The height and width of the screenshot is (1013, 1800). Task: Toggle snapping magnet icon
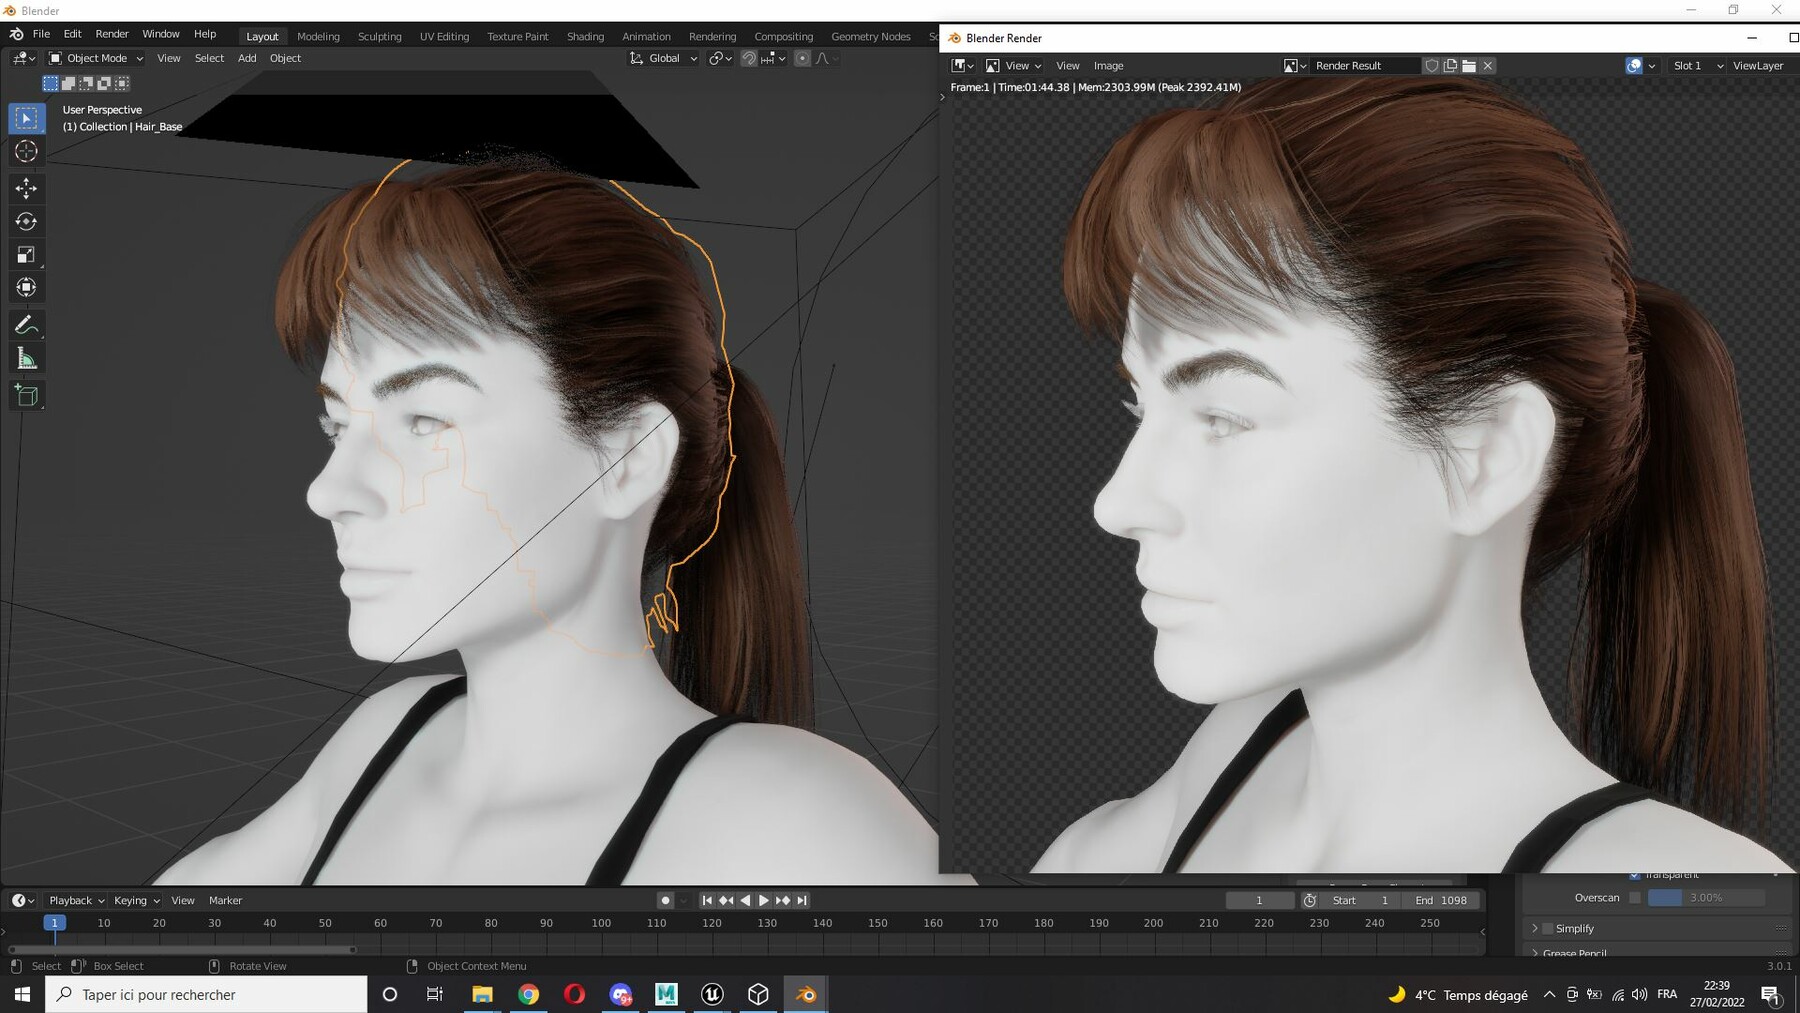click(x=749, y=58)
